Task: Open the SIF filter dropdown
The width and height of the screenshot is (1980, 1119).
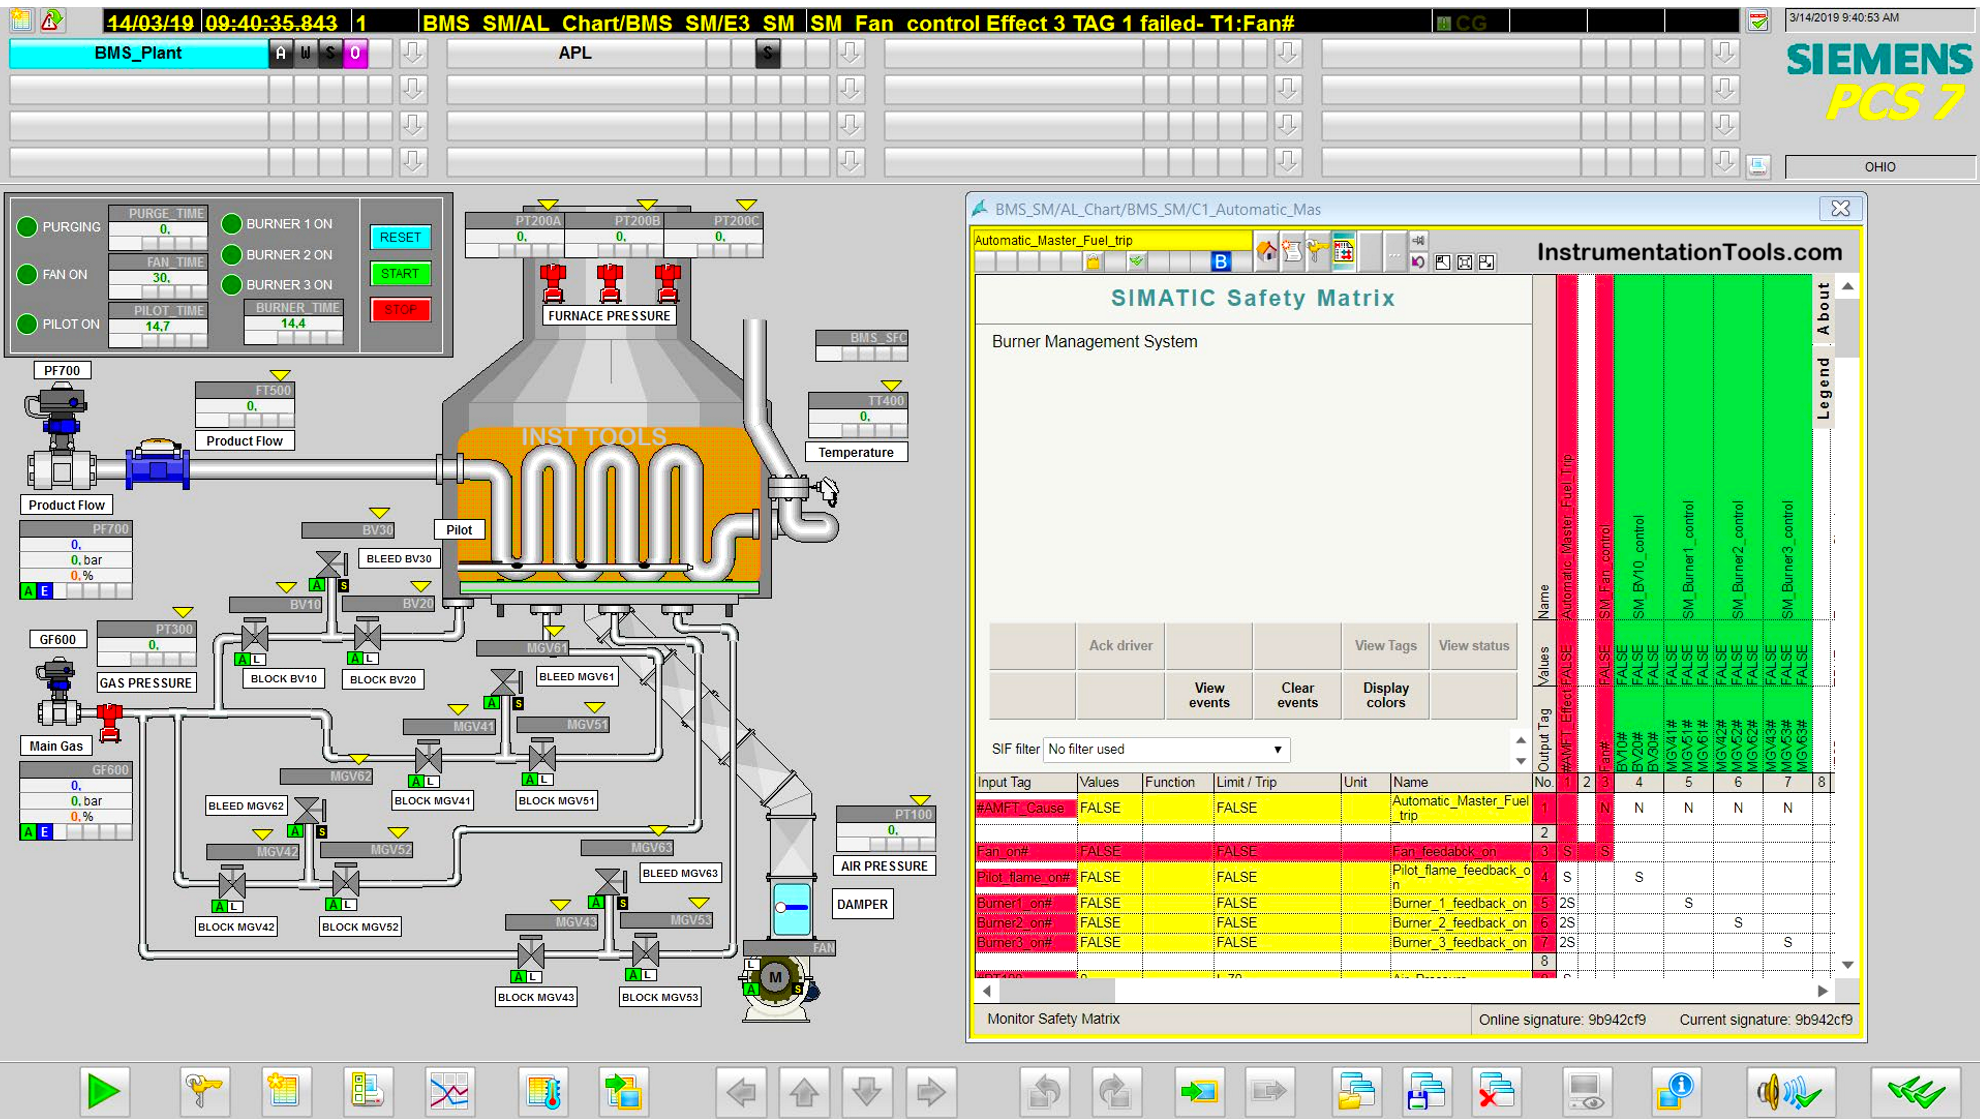Action: (x=1277, y=749)
